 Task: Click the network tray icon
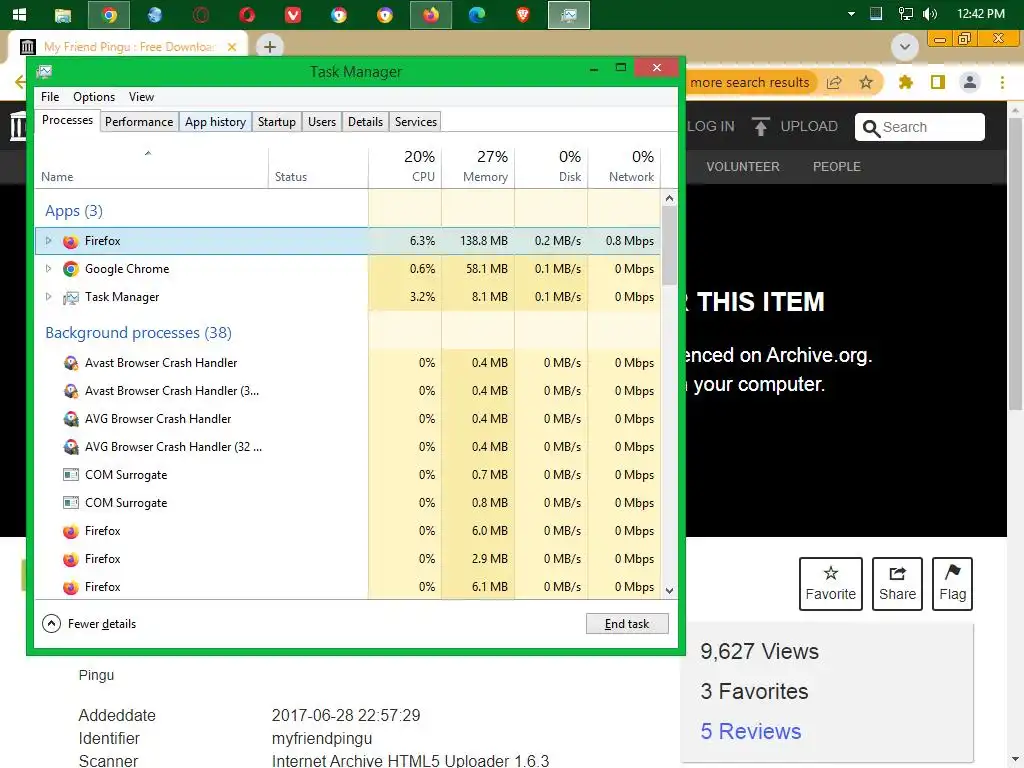[x=905, y=14]
